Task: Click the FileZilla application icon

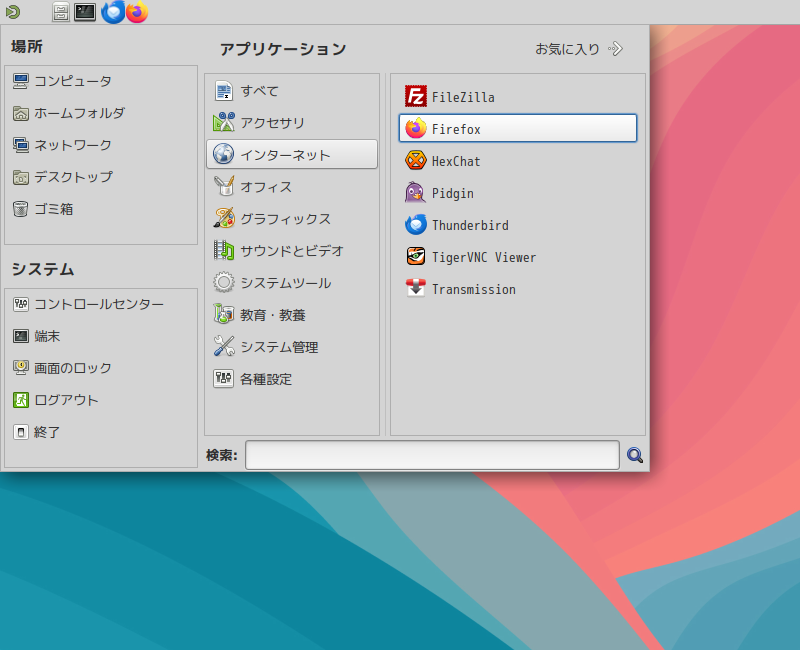Action: click(415, 96)
